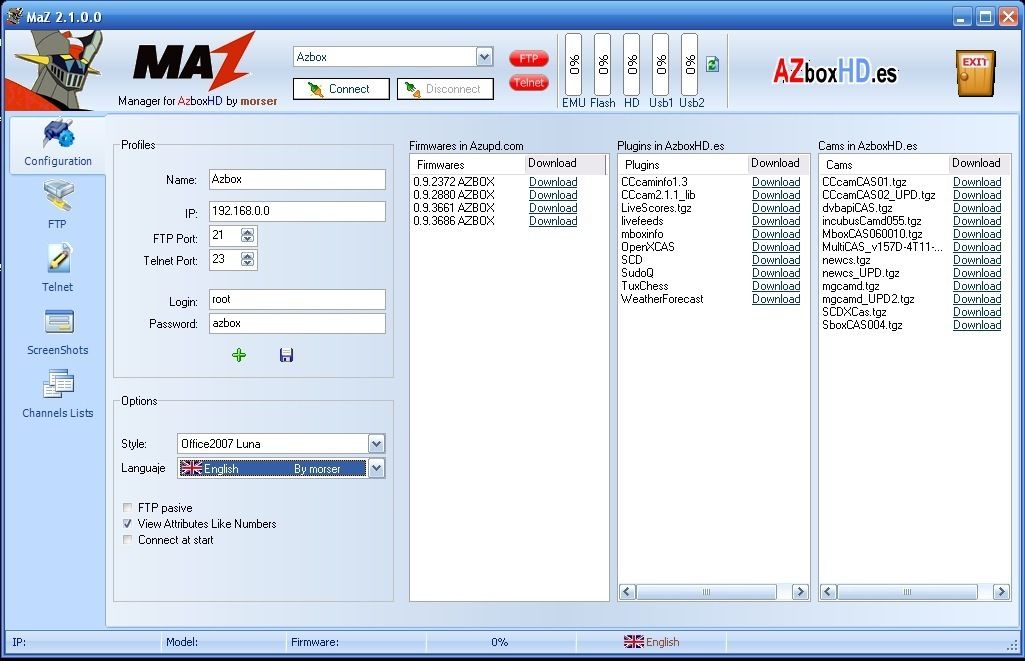This screenshot has width=1025, height=661.
Task: Click the profile Name input field
Action: coord(297,179)
